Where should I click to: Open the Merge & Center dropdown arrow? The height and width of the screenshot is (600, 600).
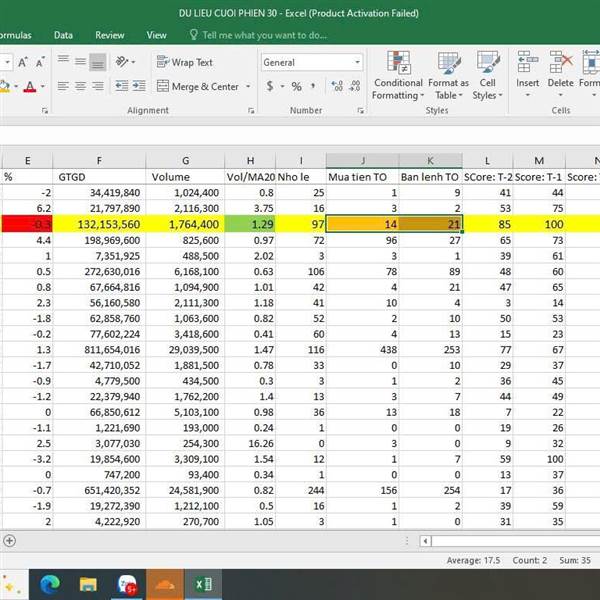pos(246,87)
